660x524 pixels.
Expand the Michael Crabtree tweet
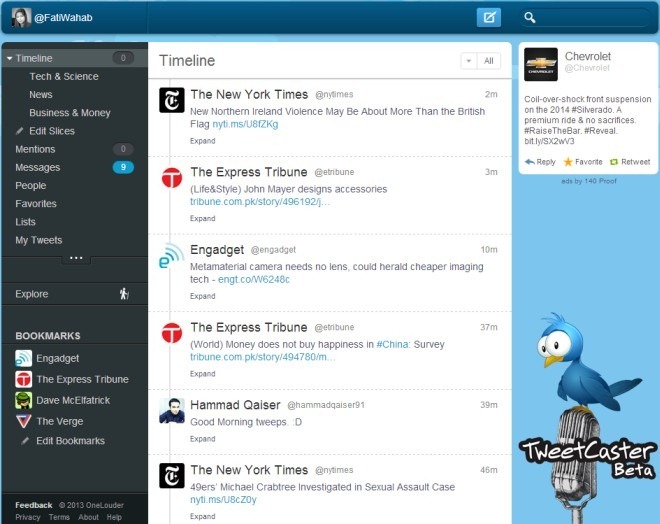click(x=202, y=516)
